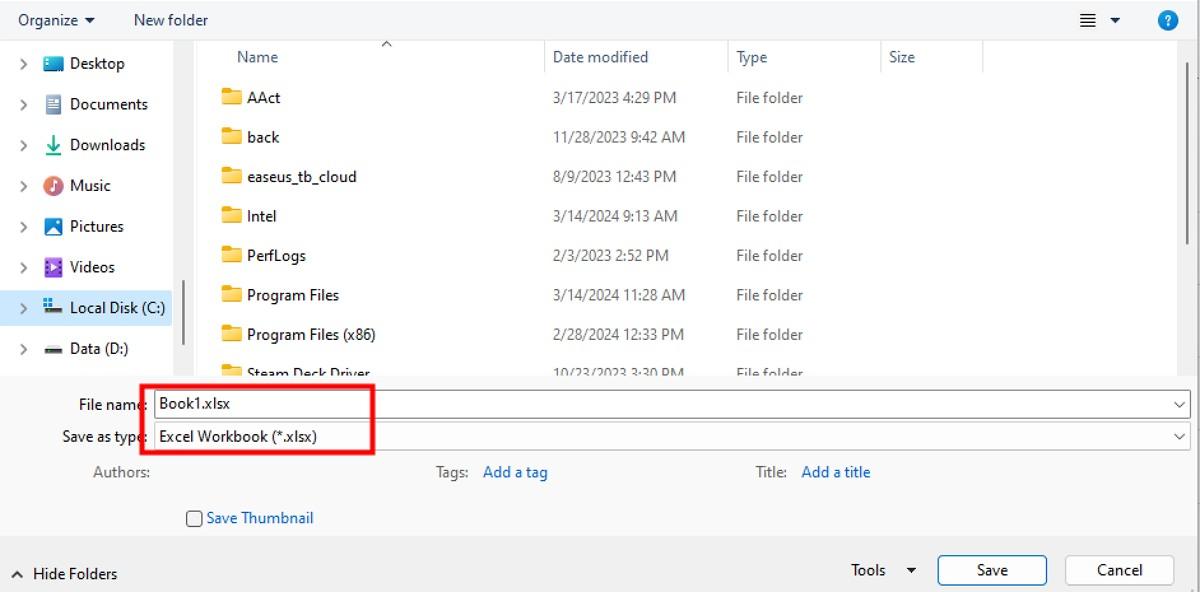Screen dimensions: 1200x592
Task: Click the Save button
Action: point(991,569)
